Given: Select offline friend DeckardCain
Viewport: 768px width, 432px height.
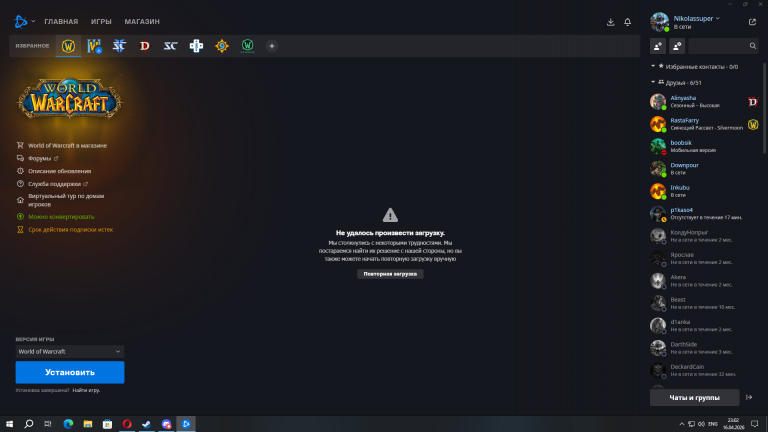Looking at the screenshot, I should [704, 370].
